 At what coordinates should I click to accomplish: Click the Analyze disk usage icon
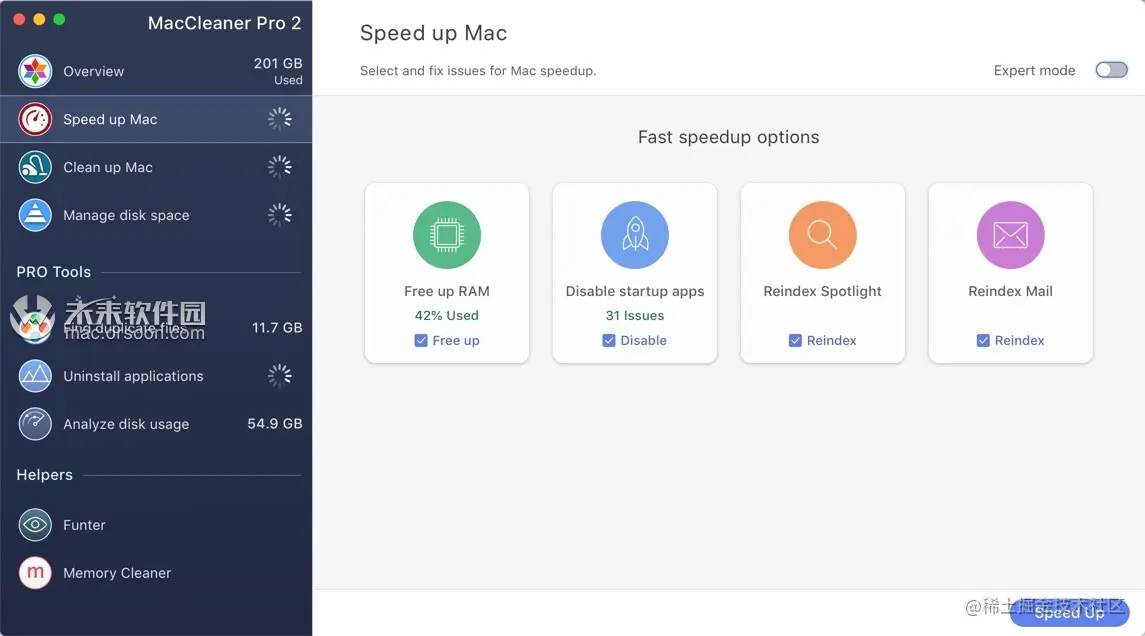pos(35,424)
